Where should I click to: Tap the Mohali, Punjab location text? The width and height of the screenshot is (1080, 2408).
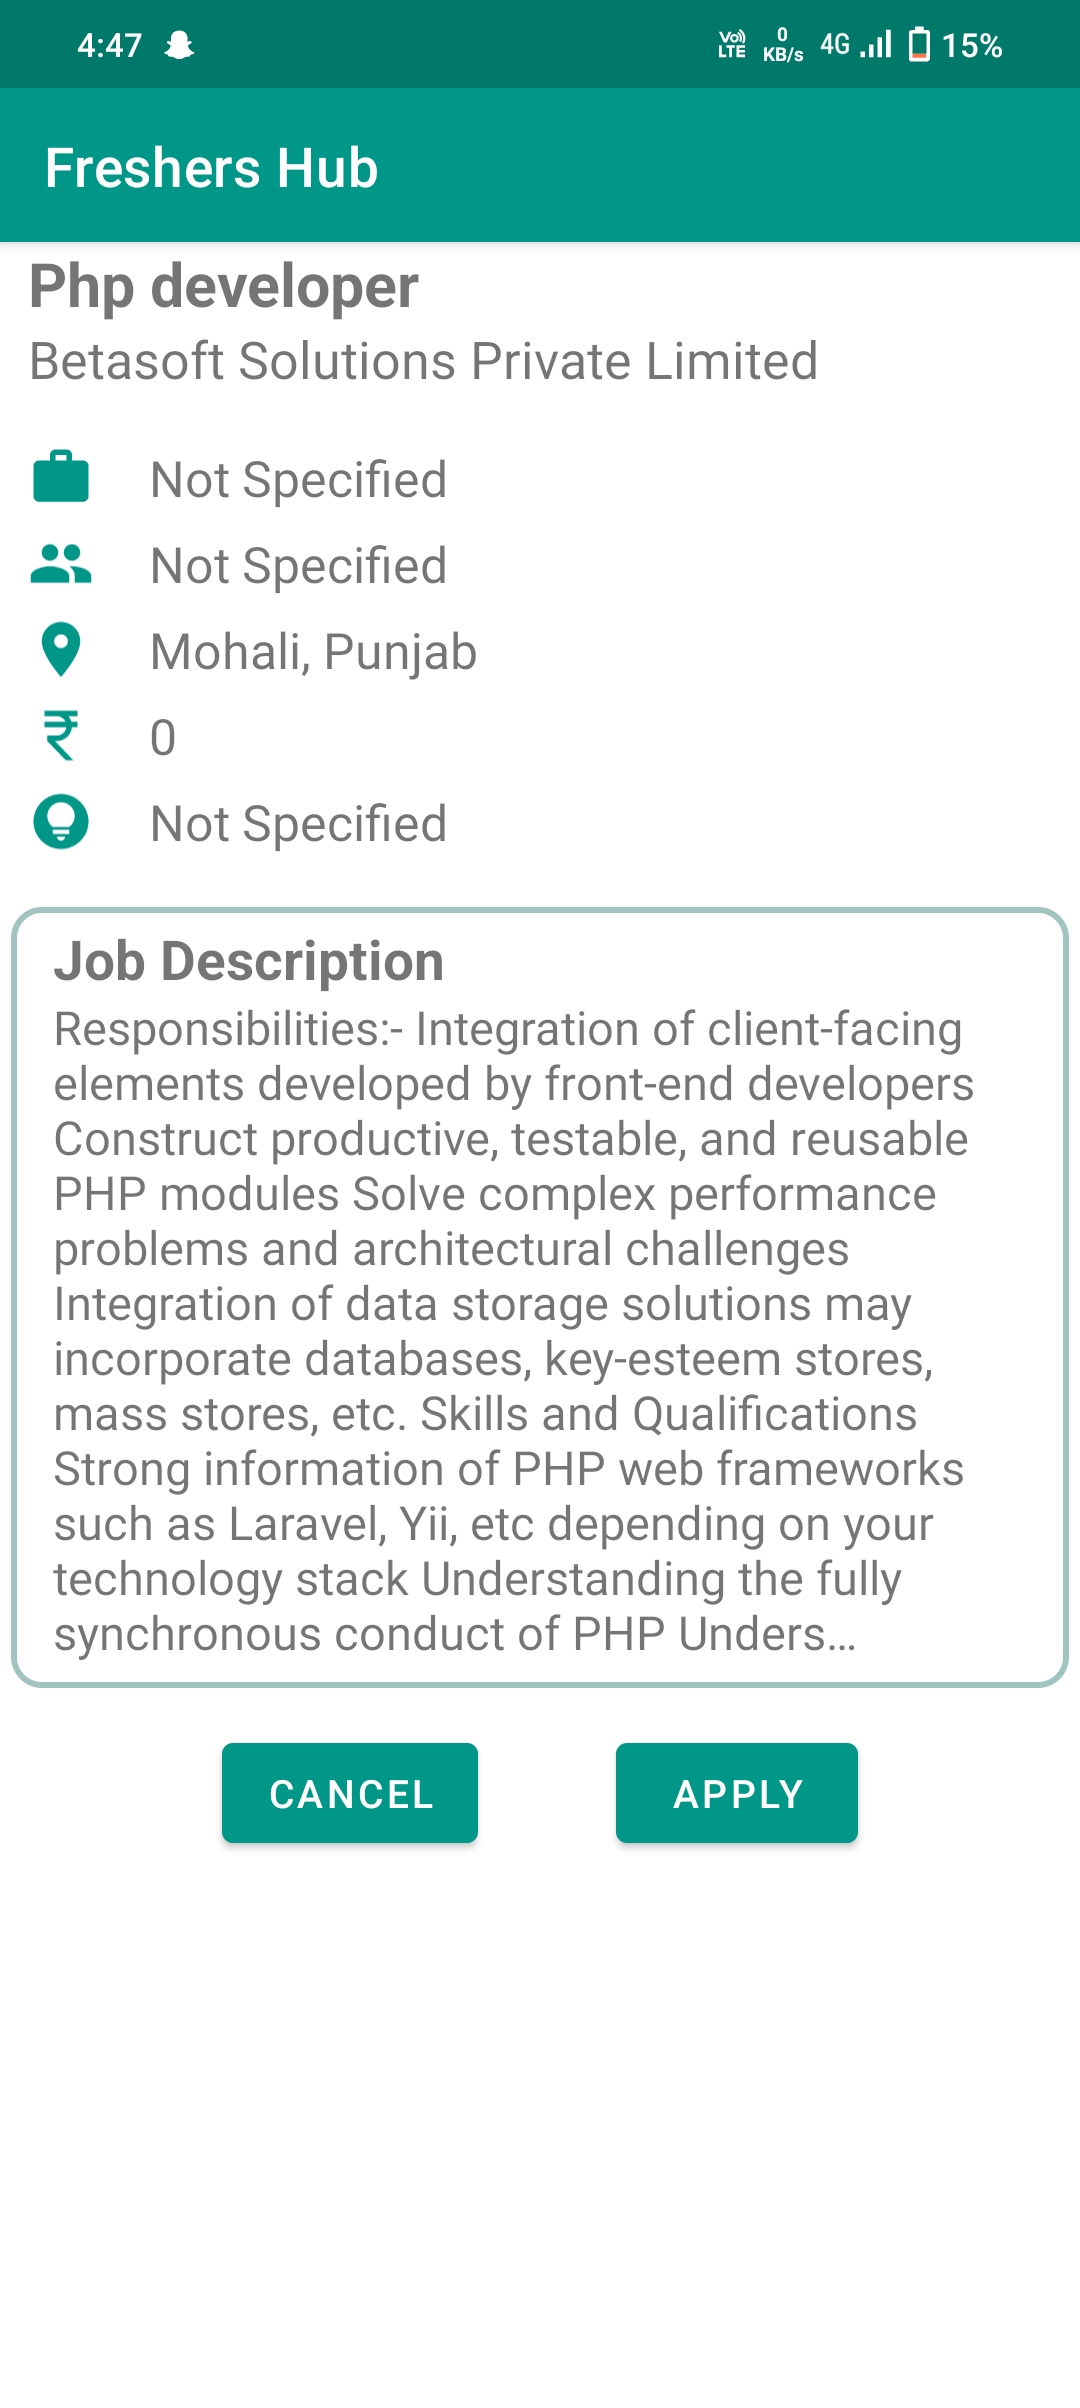(x=314, y=652)
